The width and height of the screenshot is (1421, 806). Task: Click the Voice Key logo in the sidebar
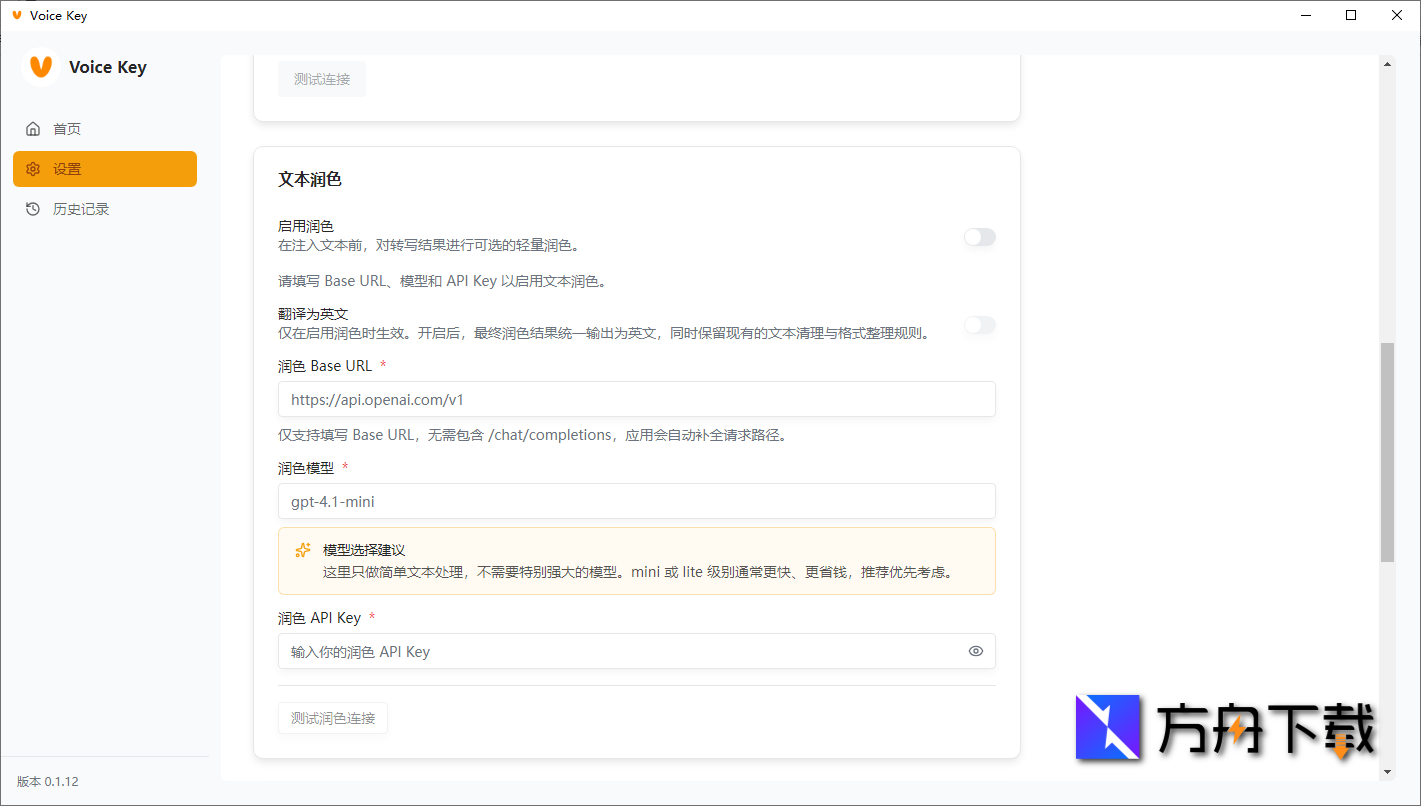(39, 67)
